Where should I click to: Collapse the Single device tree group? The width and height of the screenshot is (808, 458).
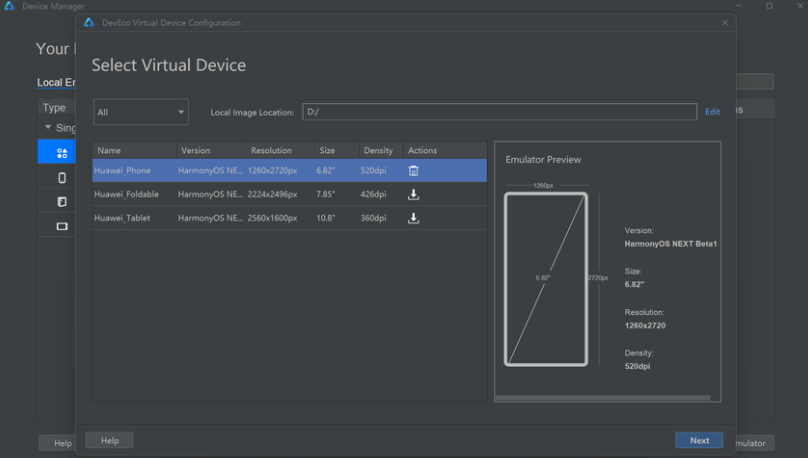click(47, 128)
